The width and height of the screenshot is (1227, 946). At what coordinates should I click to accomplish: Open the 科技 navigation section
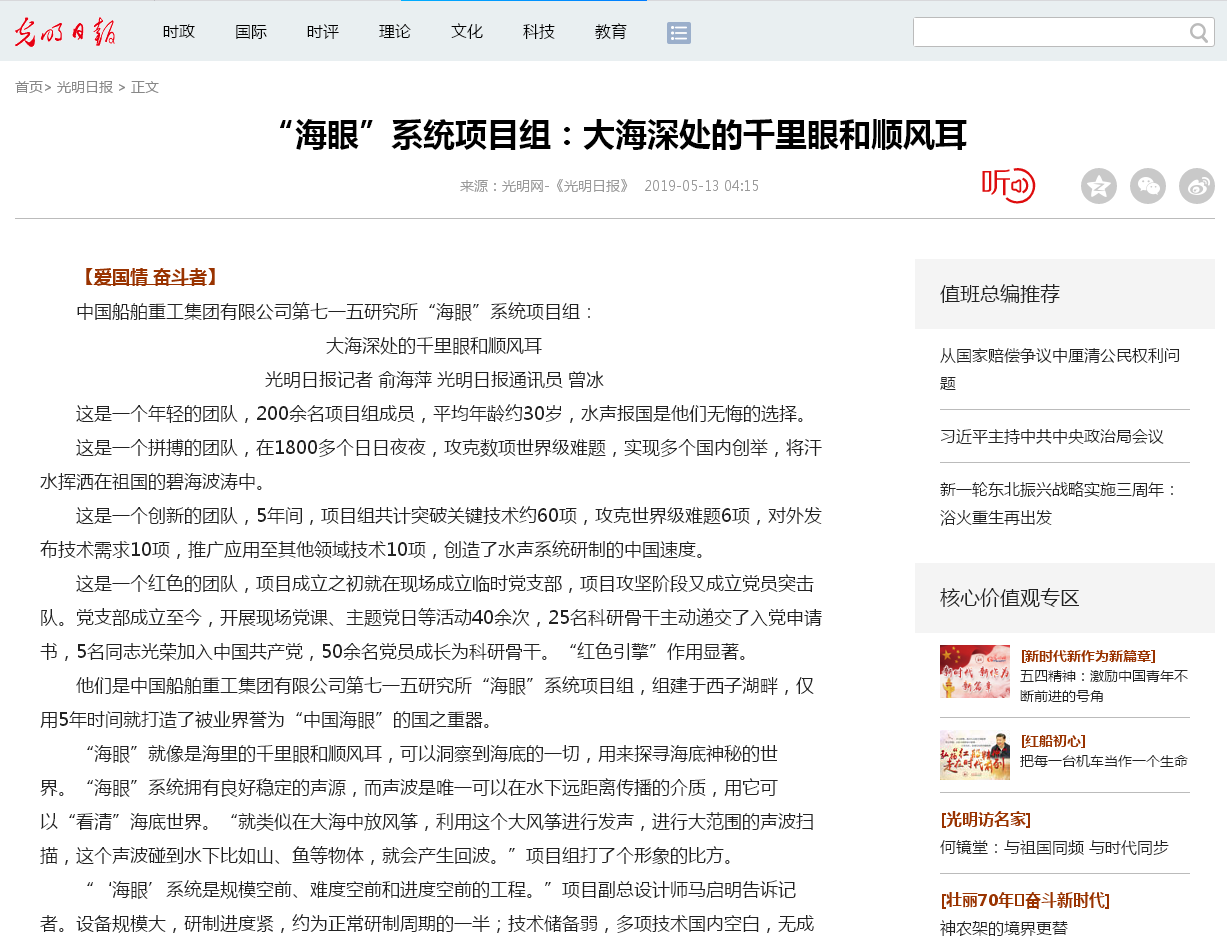(539, 32)
